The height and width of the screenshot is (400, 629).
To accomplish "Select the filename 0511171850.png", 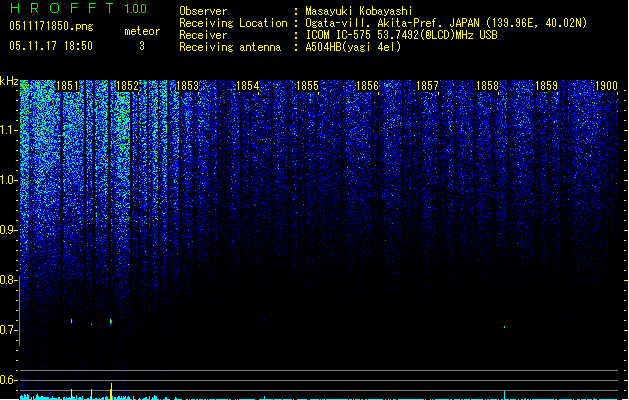I will (x=51, y=26).
